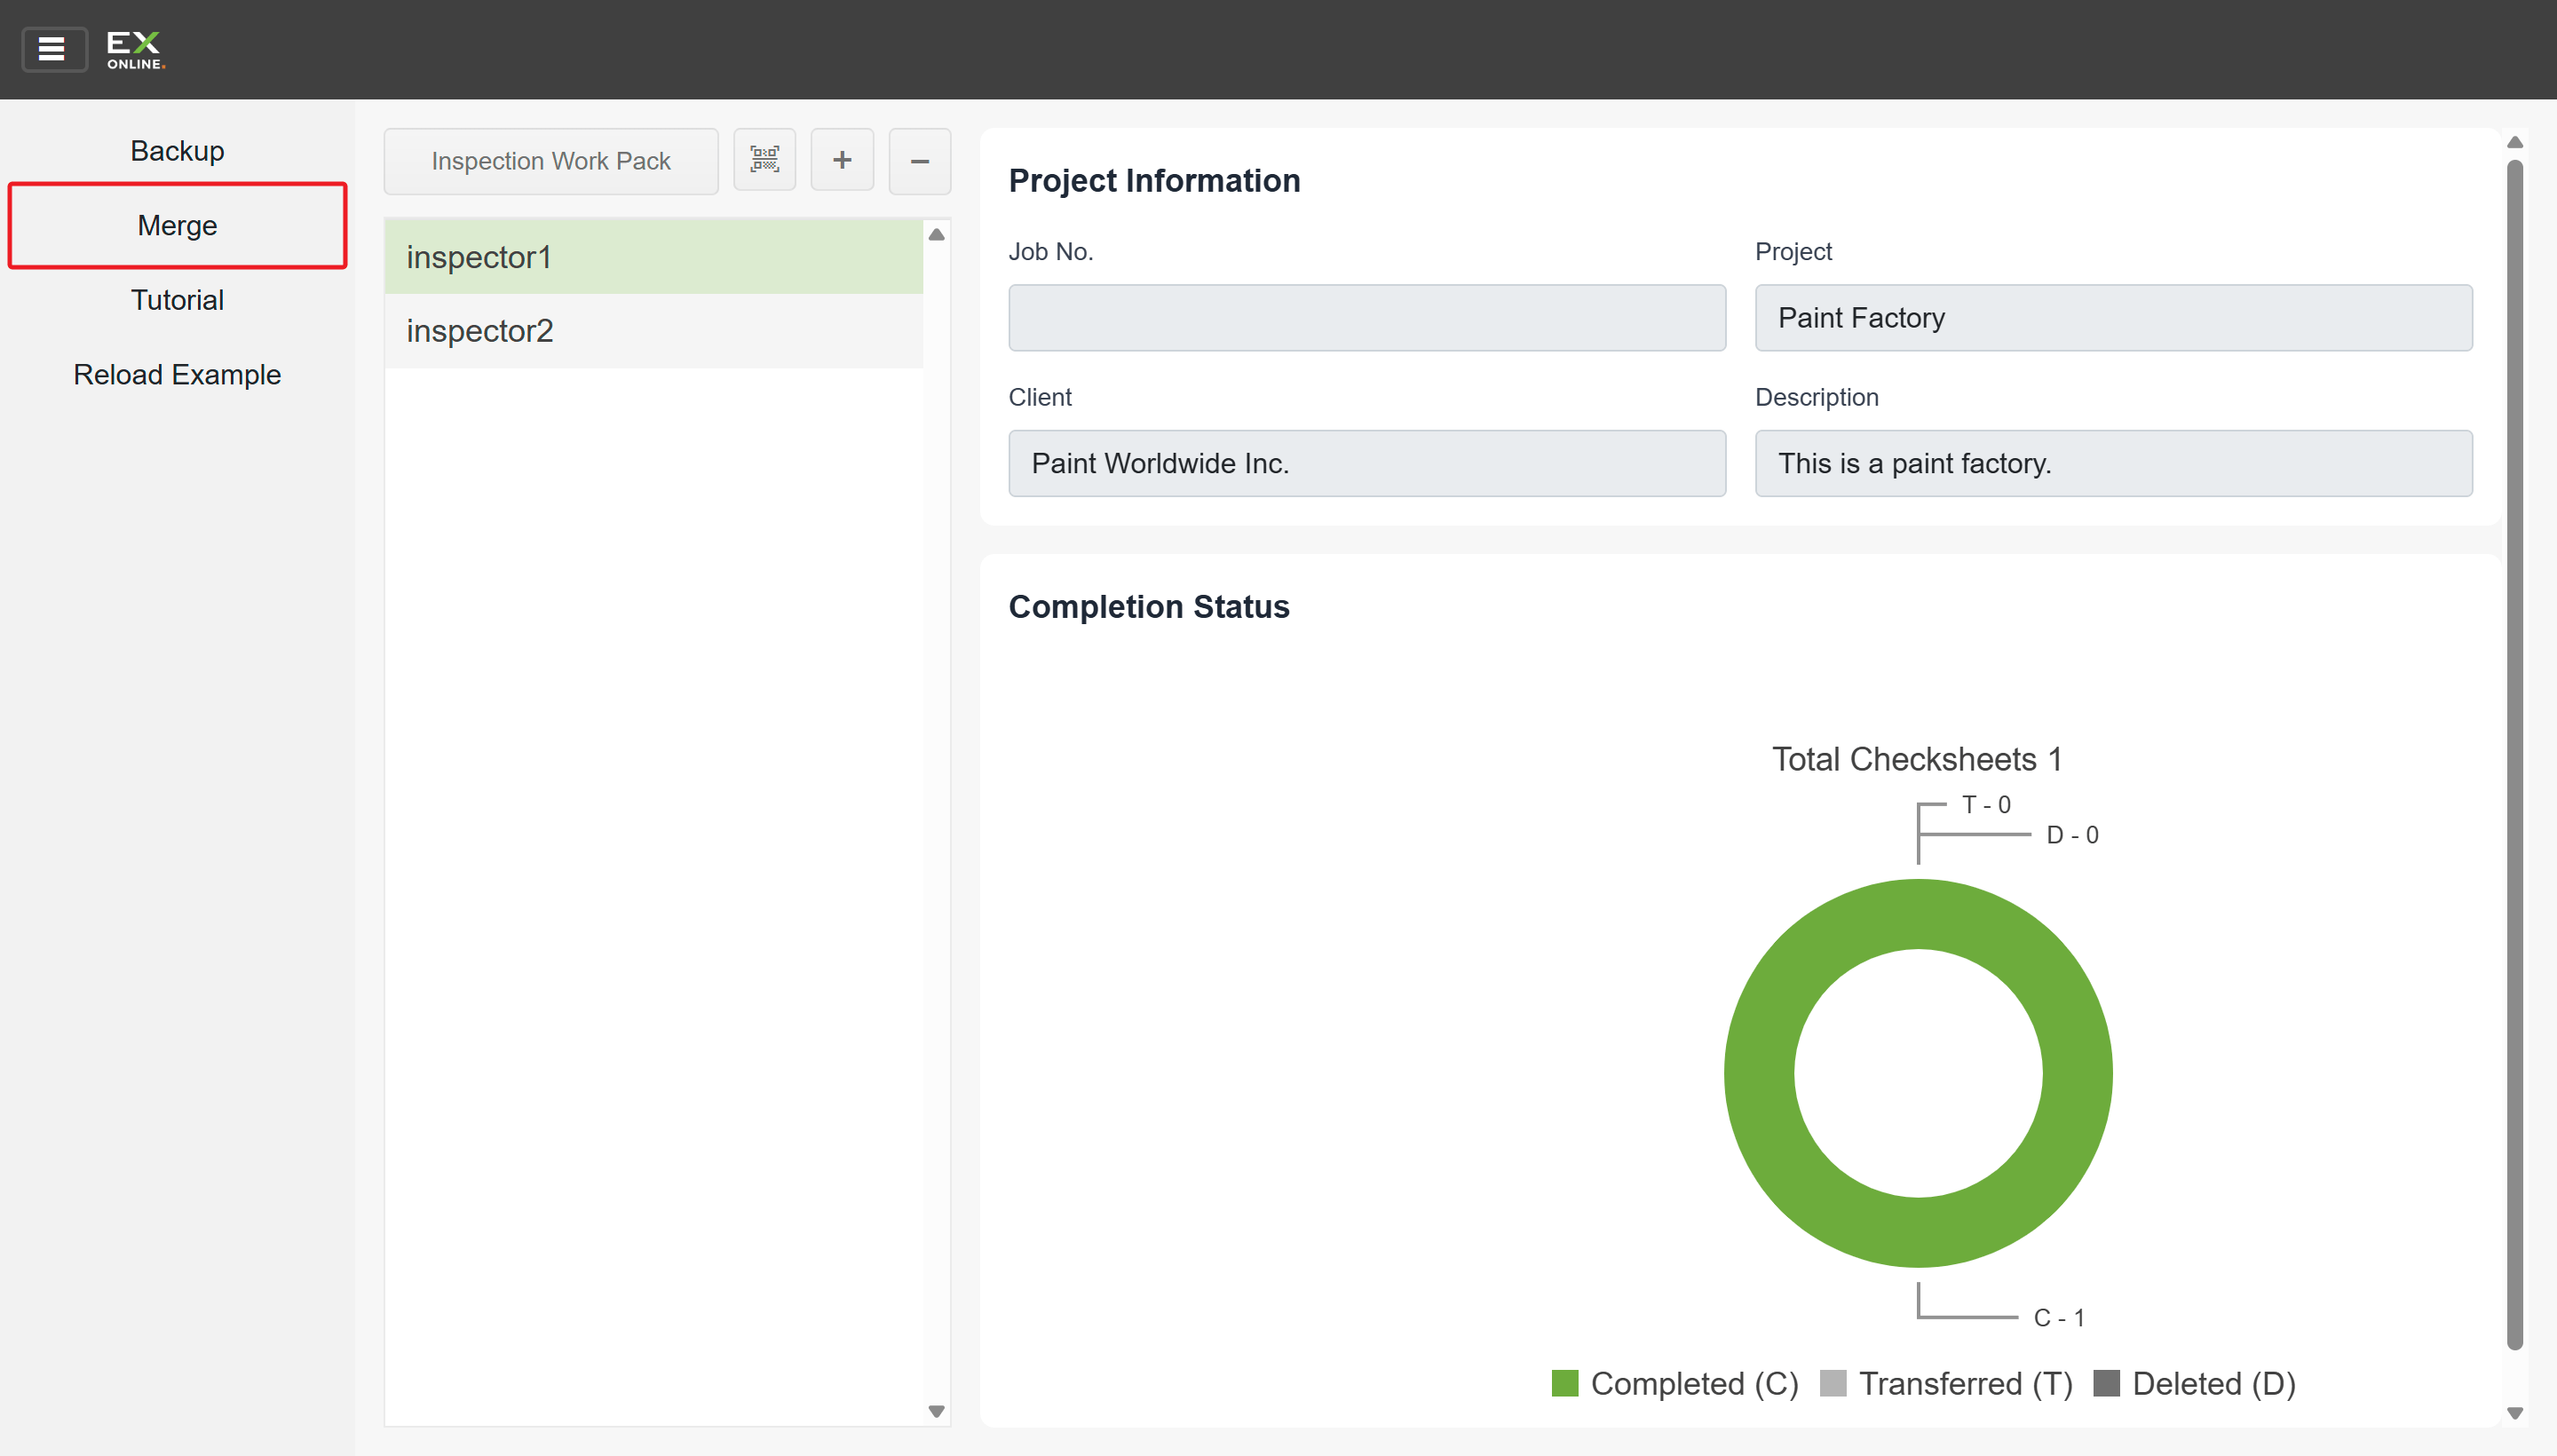Click the Inspection Work Pack button
Image resolution: width=2557 pixels, height=1456 pixels.
point(551,160)
